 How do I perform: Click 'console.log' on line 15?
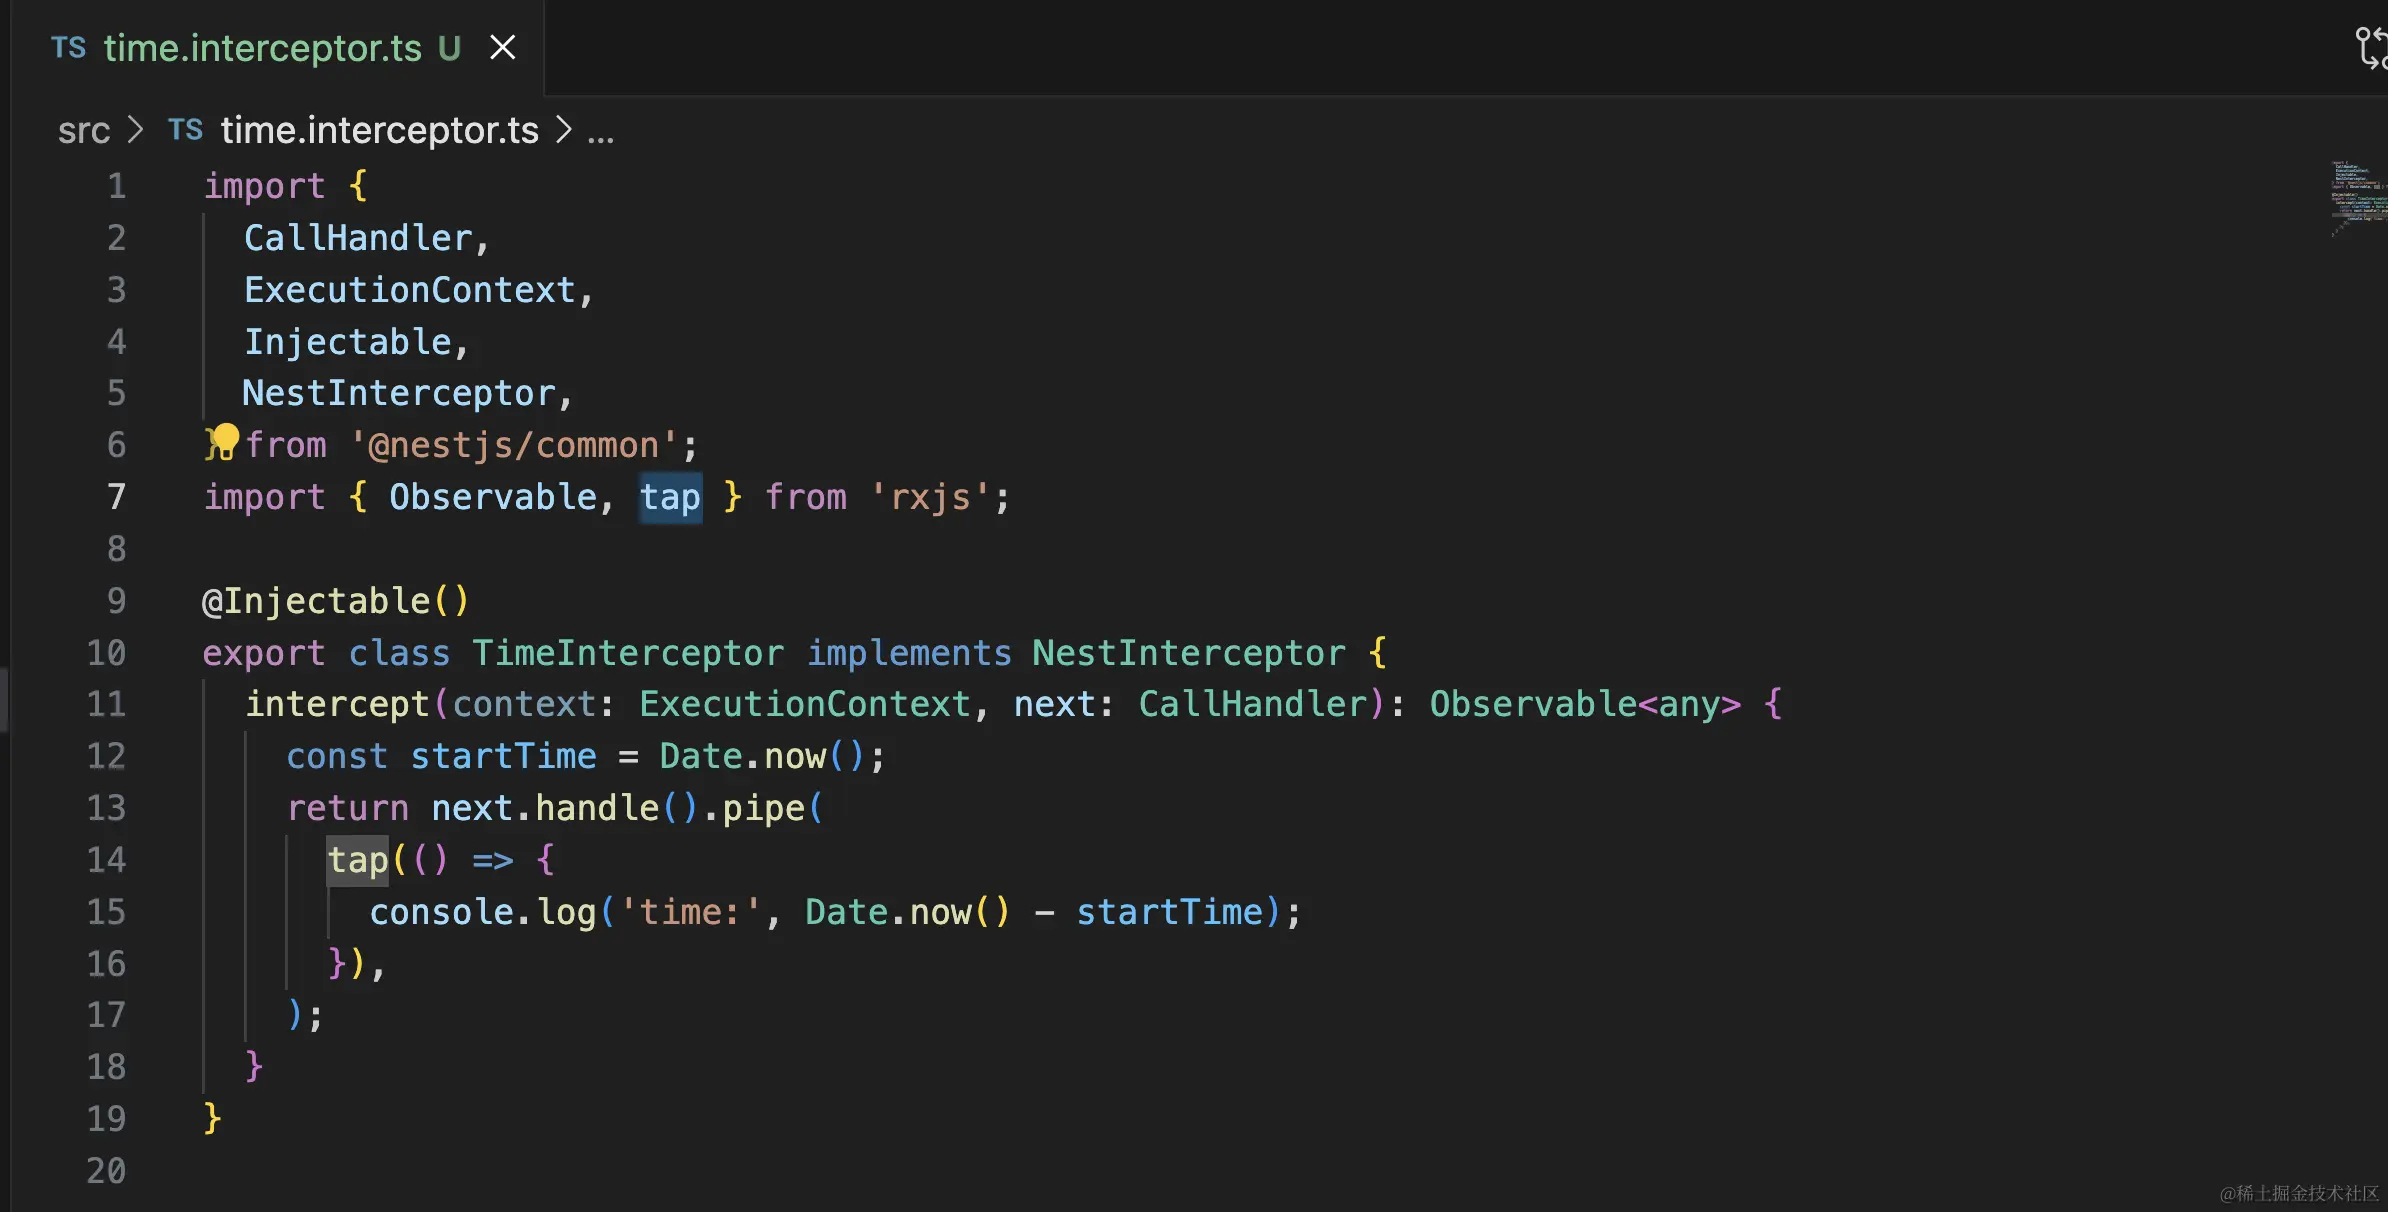(x=482, y=912)
